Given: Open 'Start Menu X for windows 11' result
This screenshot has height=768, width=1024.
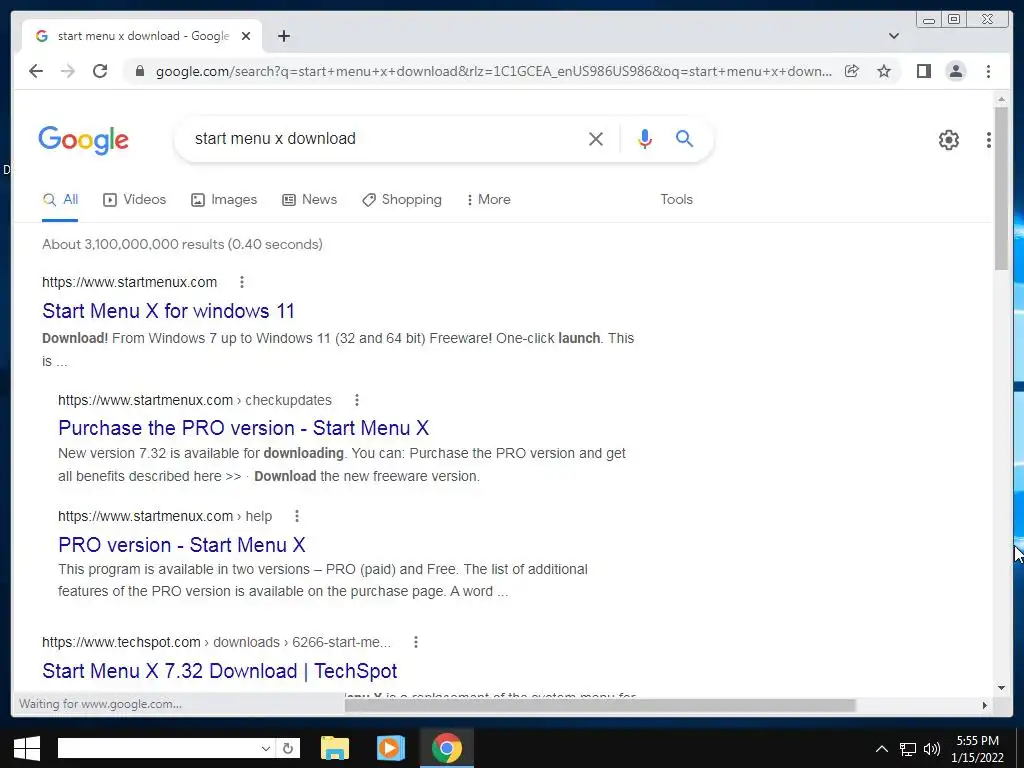Looking at the screenshot, I should coord(168,311).
